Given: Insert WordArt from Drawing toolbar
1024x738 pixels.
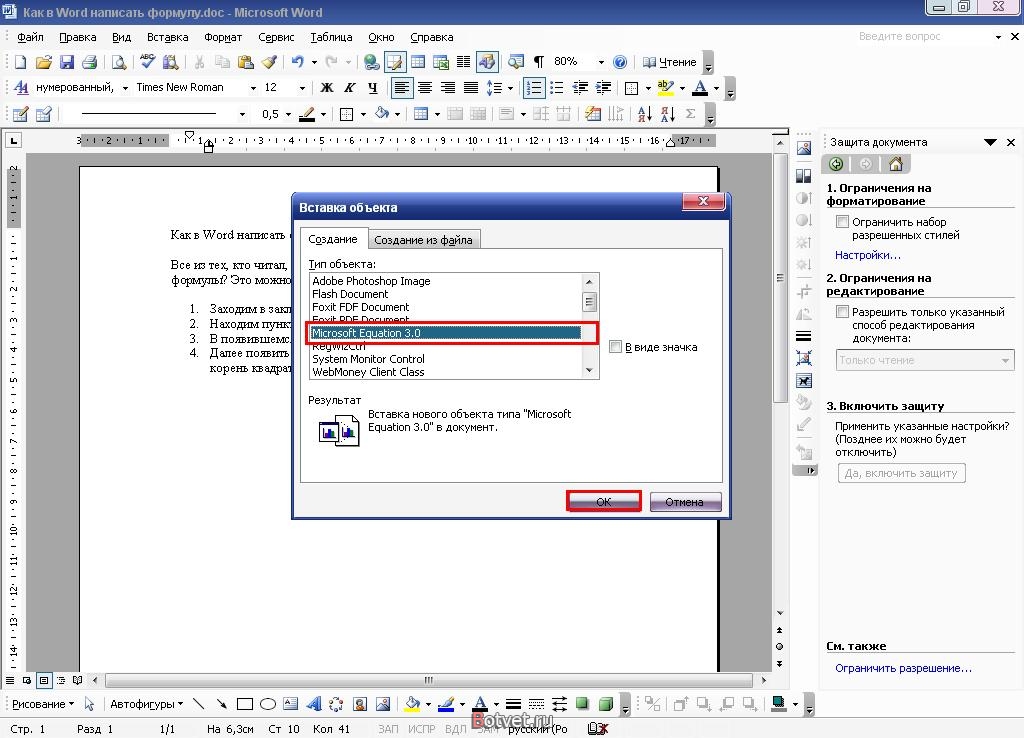Looking at the screenshot, I should [313, 704].
